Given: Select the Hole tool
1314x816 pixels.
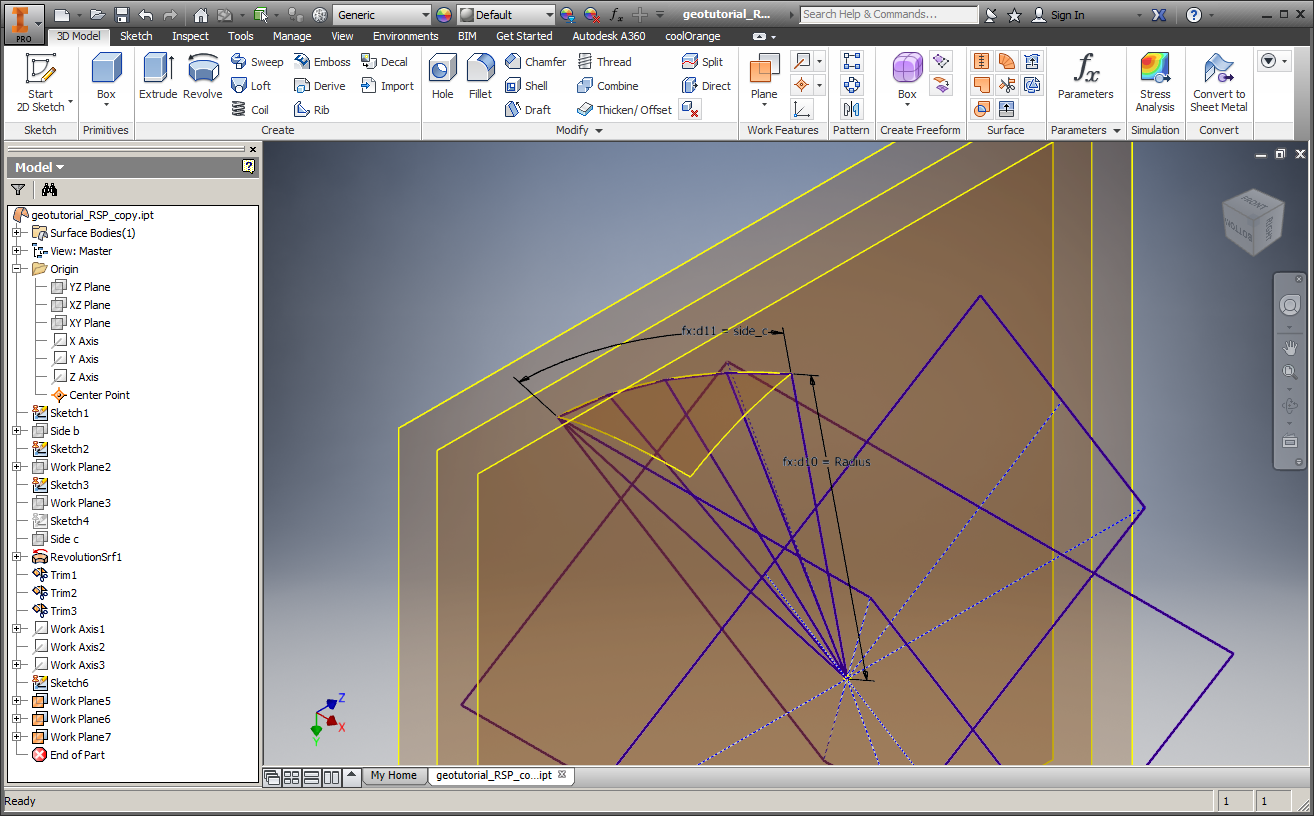Looking at the screenshot, I should [443, 78].
